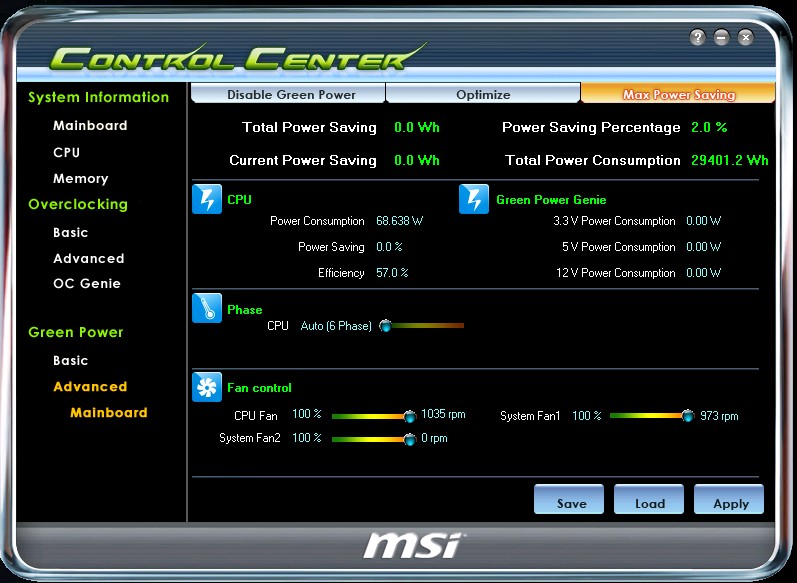Image resolution: width=797 pixels, height=583 pixels.
Task: Open Memory in the sidebar
Action: (80, 178)
